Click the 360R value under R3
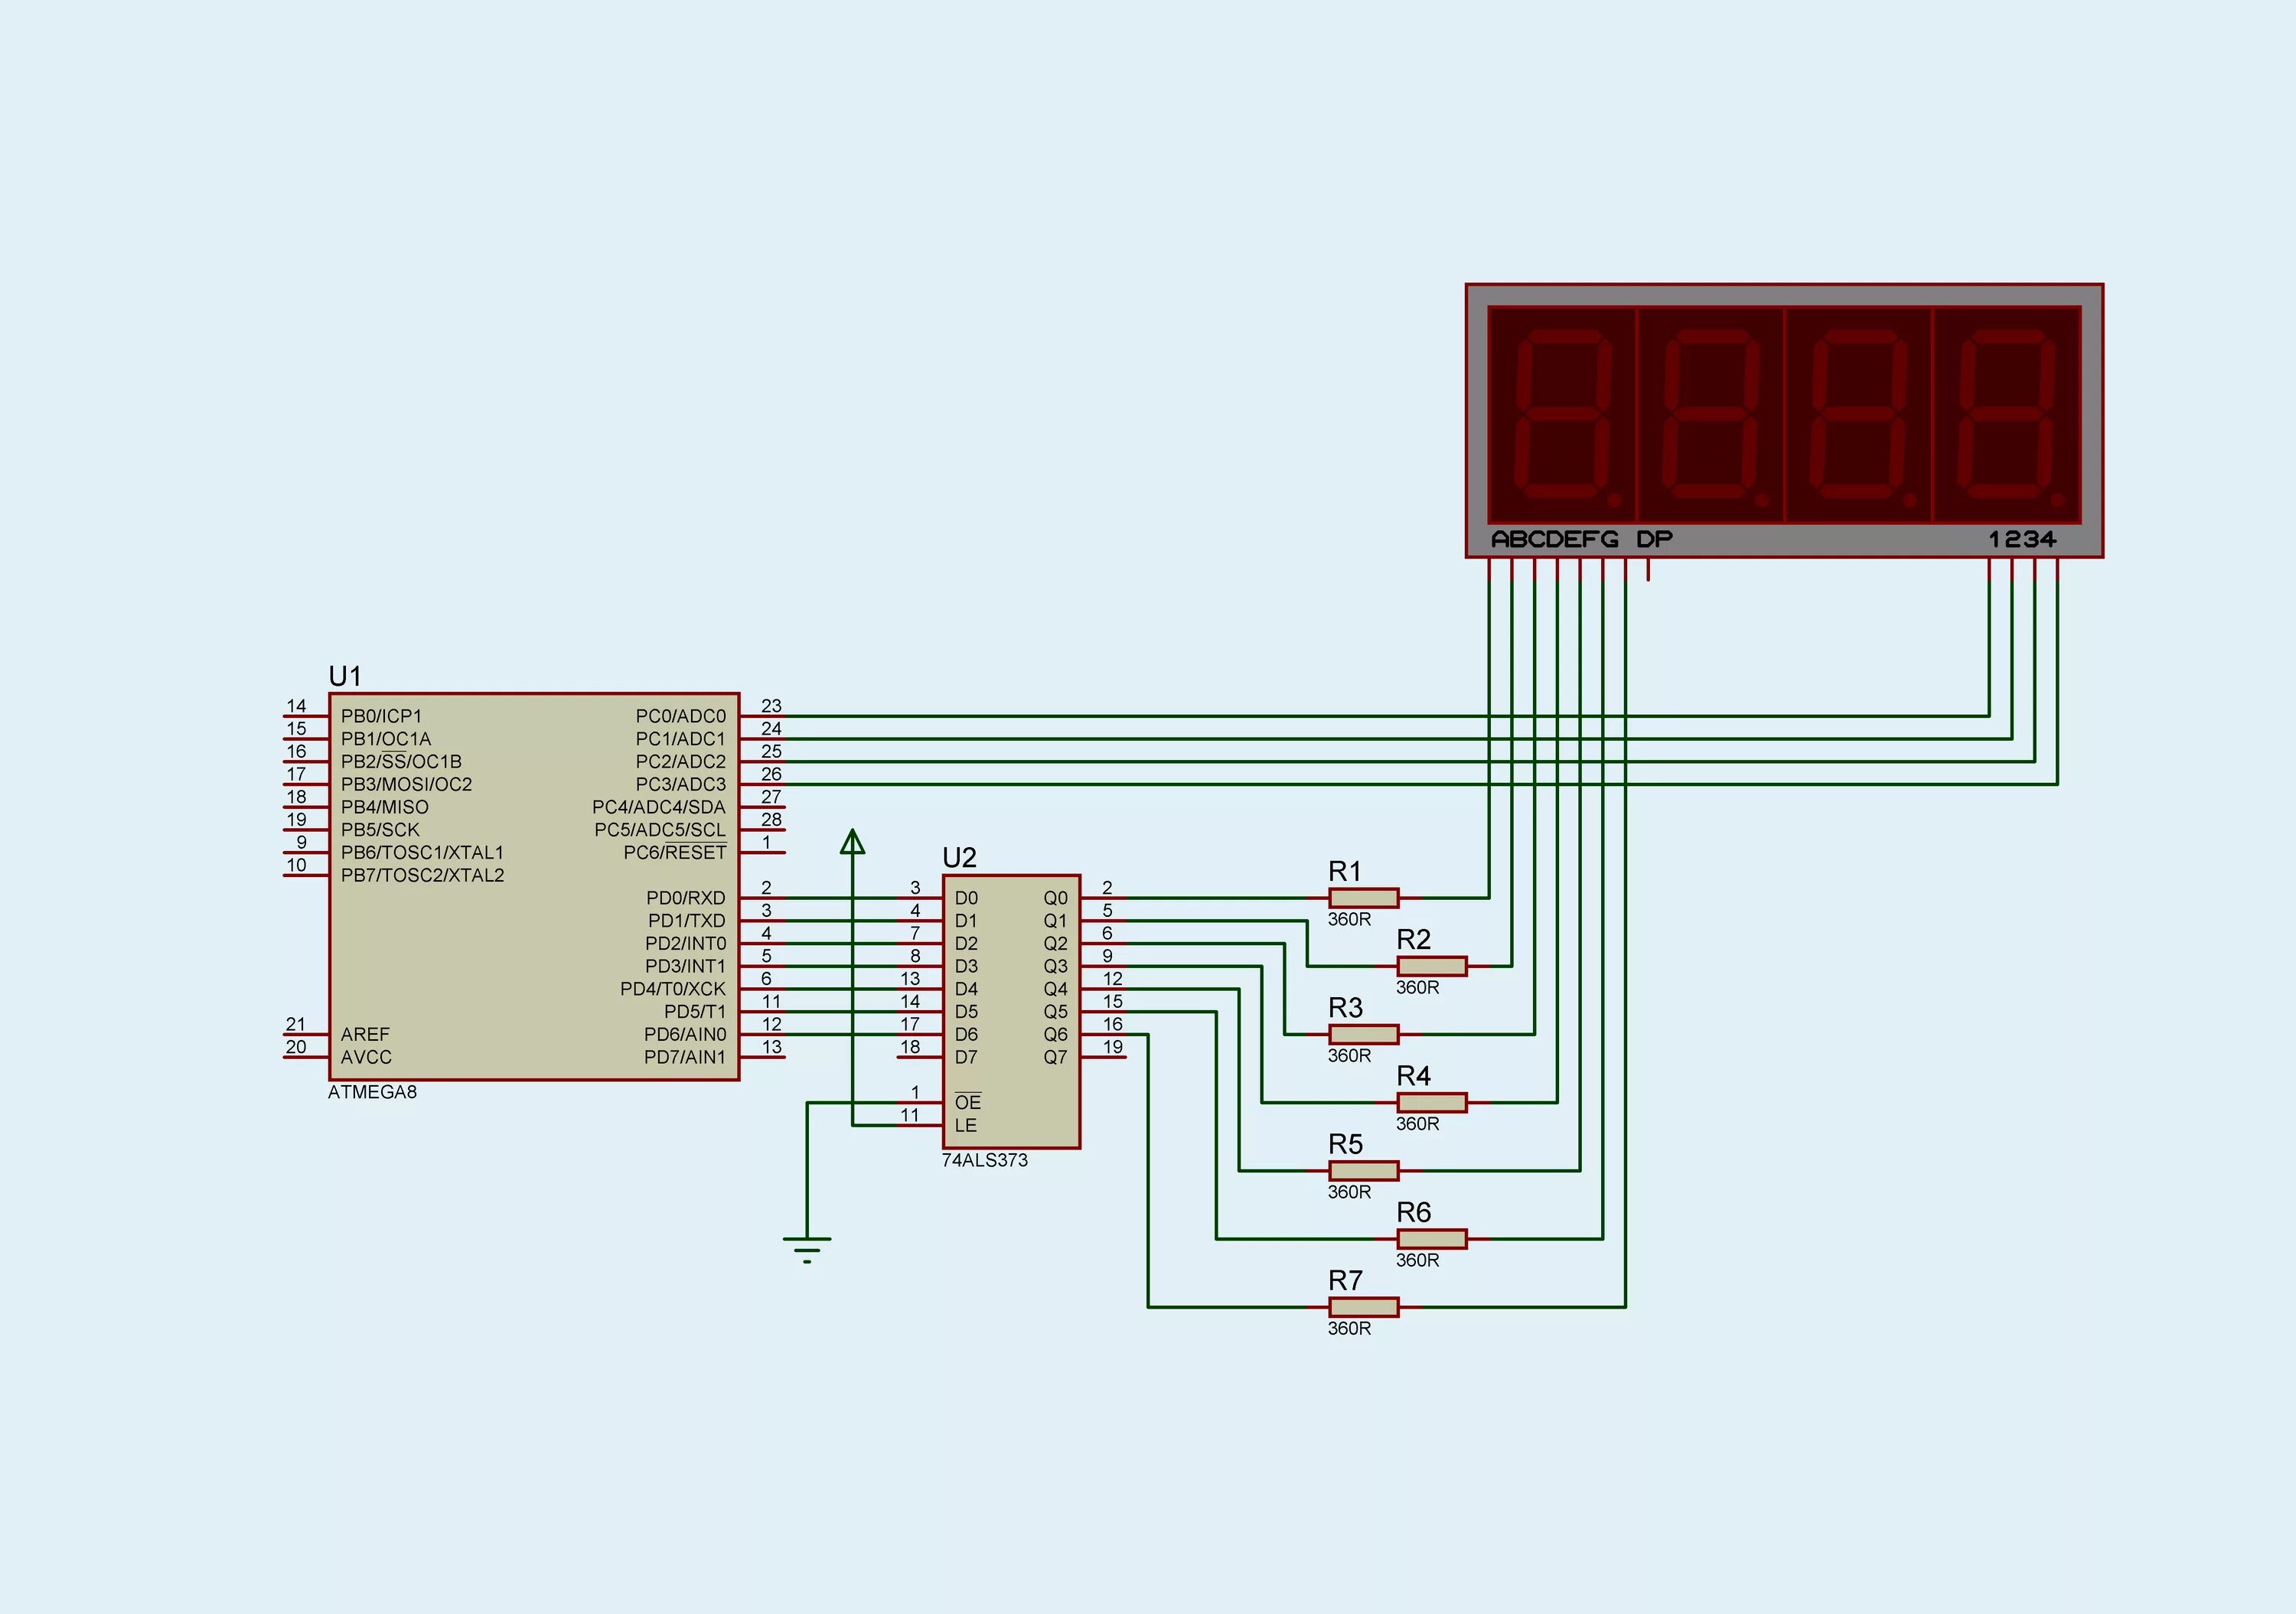 [x=1350, y=1055]
